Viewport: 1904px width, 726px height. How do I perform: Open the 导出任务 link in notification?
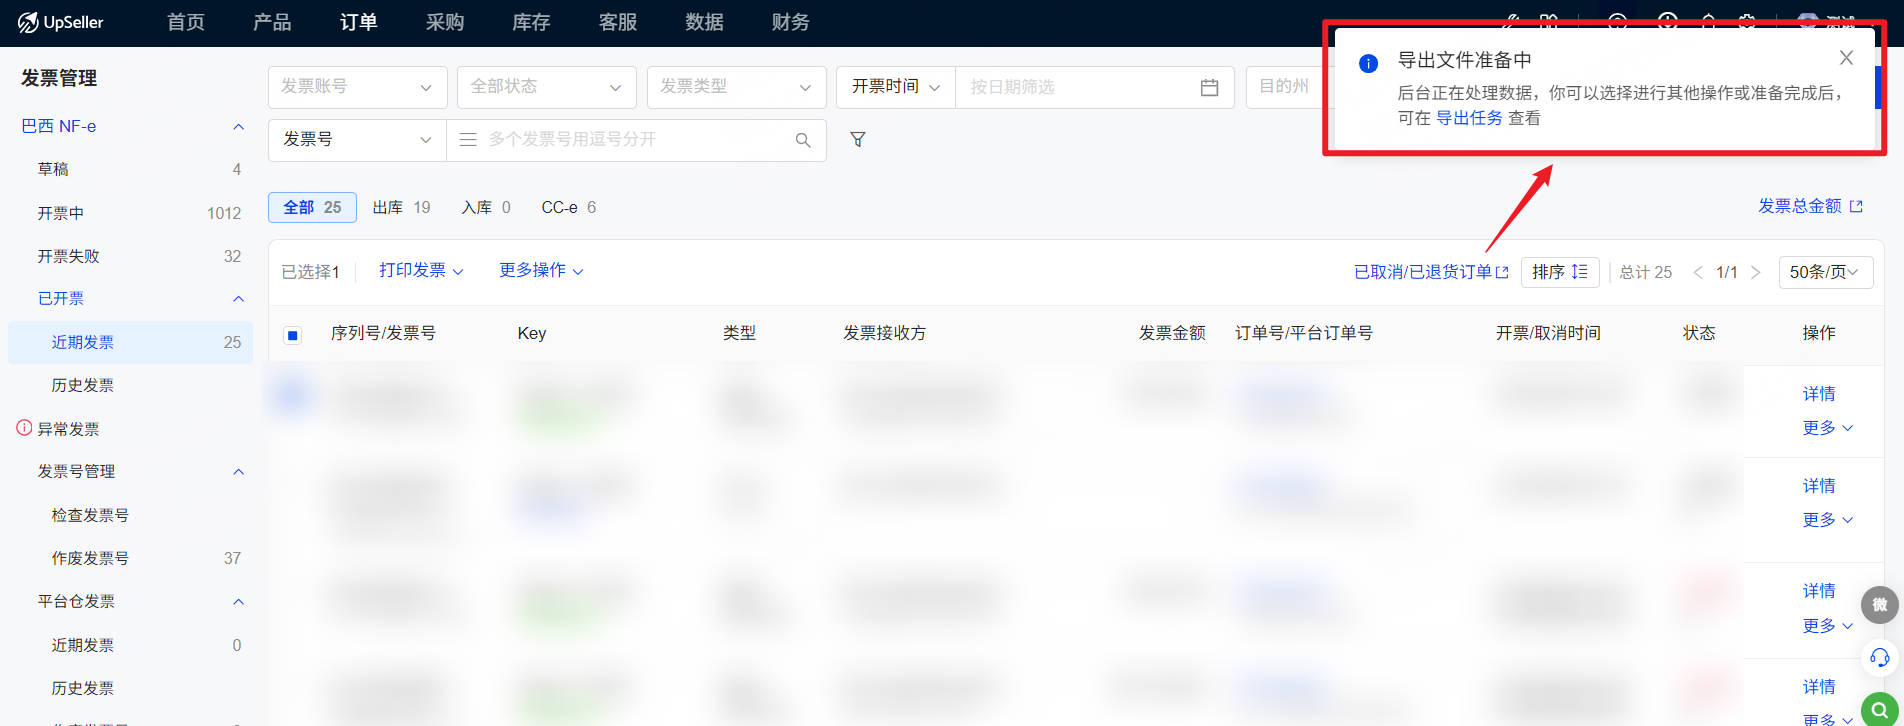1469,118
